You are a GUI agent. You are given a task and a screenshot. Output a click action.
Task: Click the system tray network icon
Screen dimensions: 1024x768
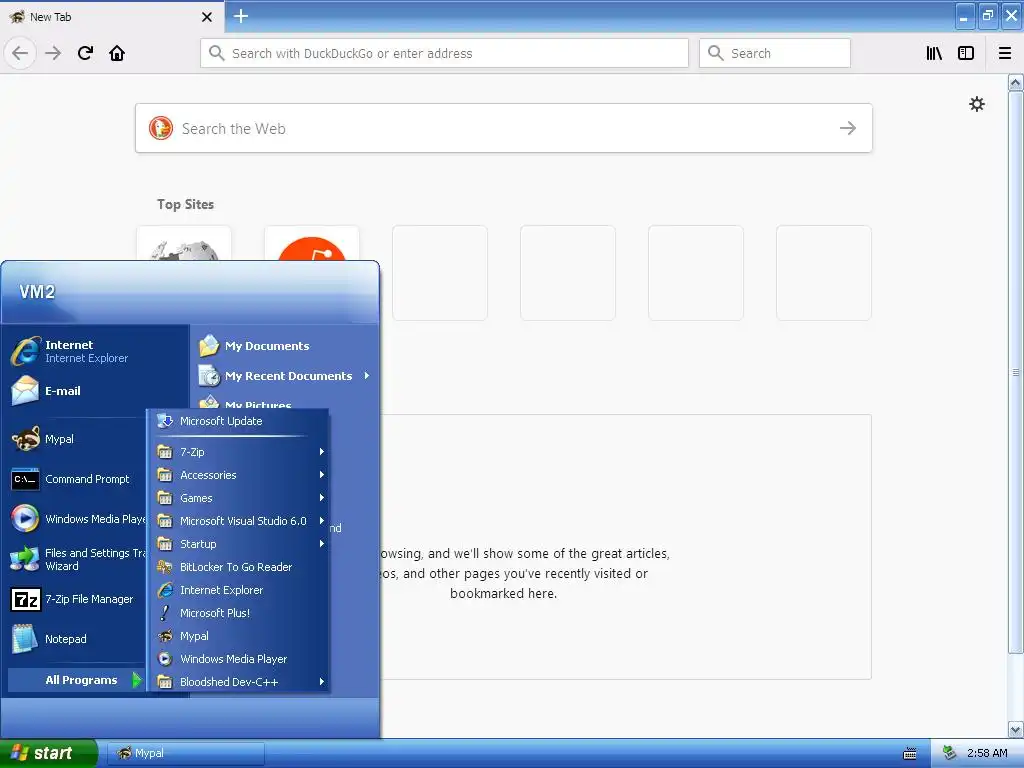pyautogui.click(x=949, y=753)
